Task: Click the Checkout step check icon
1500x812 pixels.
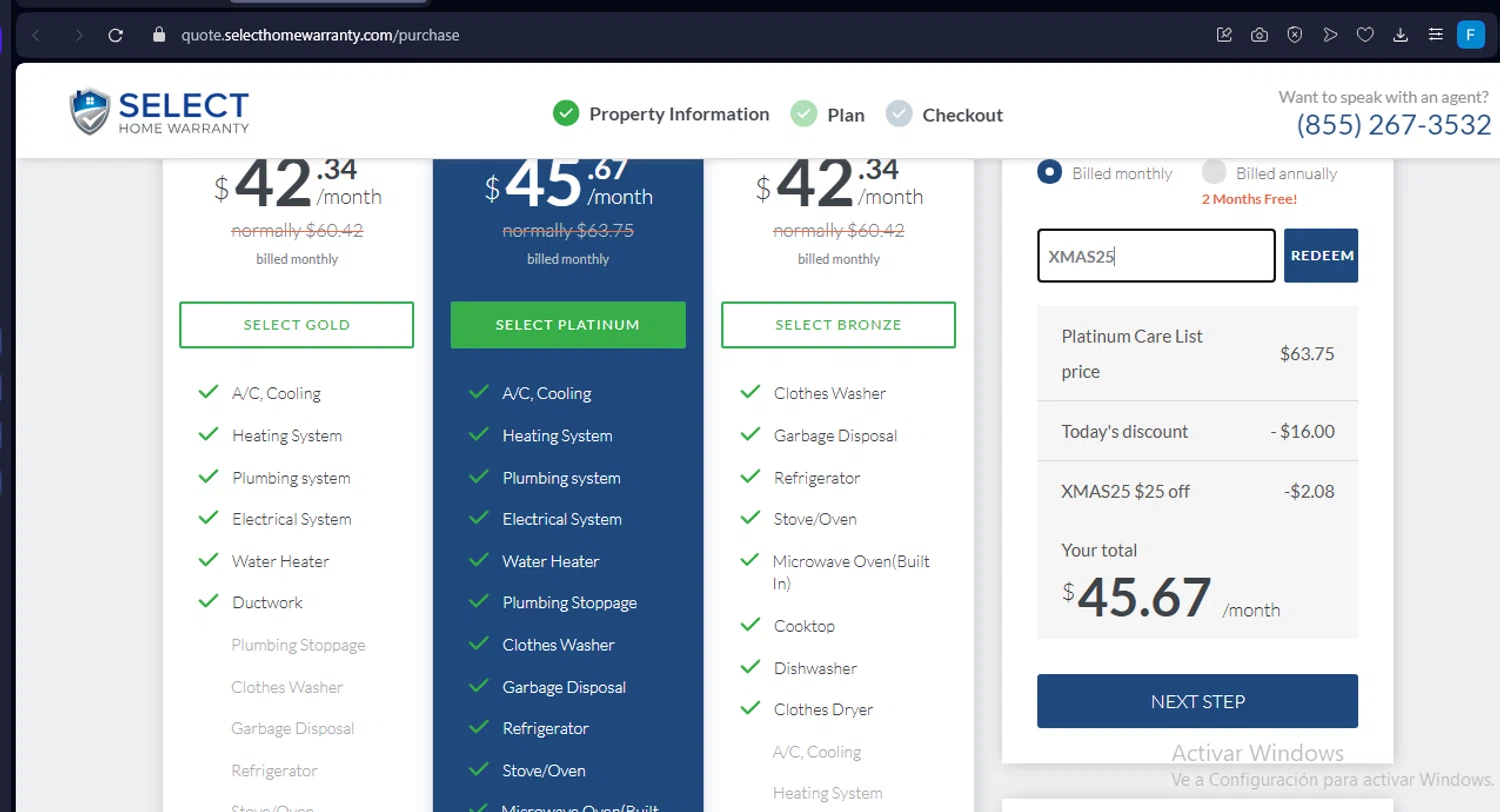Action: [899, 114]
